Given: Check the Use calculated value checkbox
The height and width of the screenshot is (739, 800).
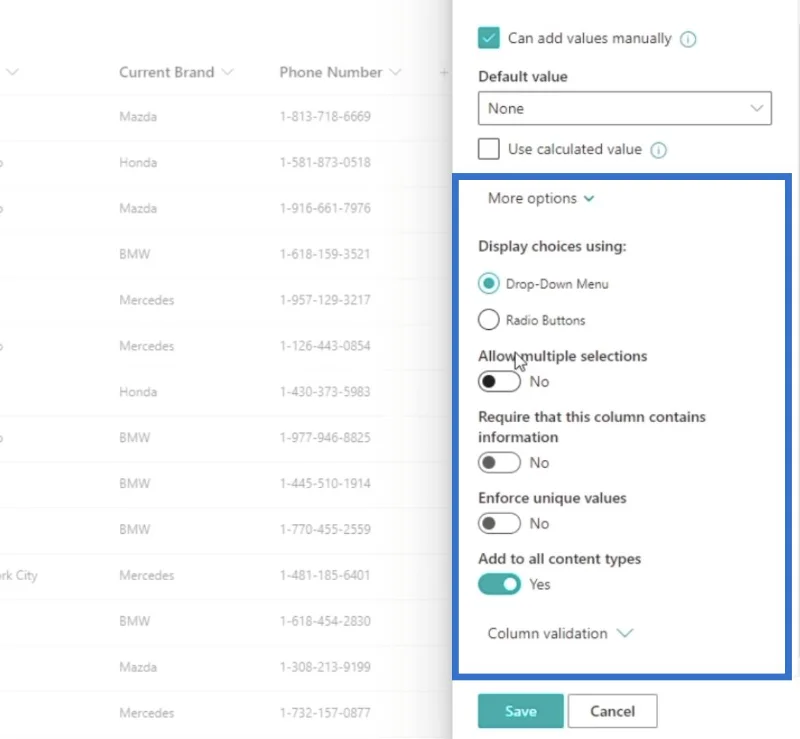Looking at the screenshot, I should point(489,149).
